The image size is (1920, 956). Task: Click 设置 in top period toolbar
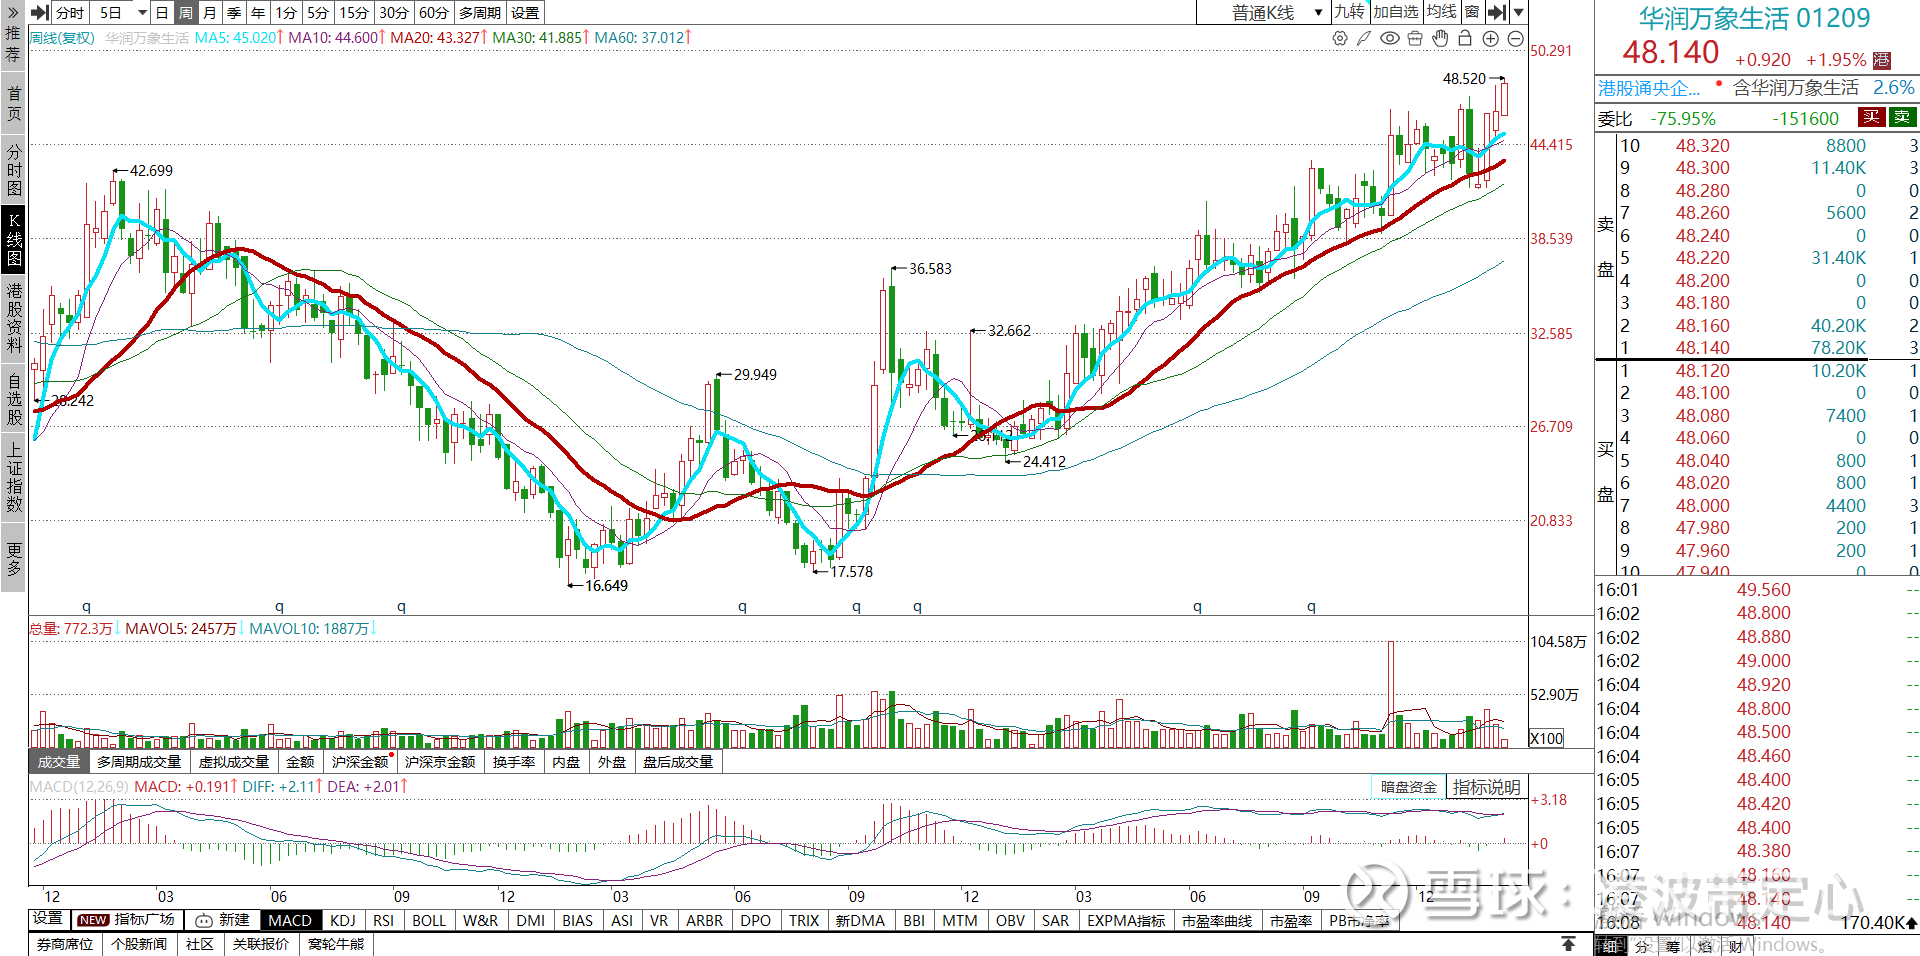coord(525,12)
